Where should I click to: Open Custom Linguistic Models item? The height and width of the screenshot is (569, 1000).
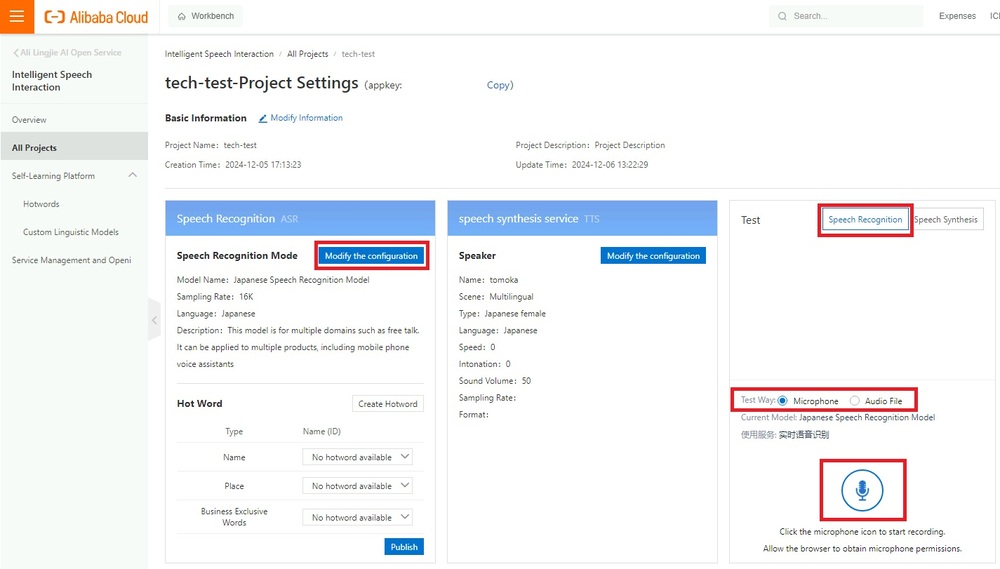(x=71, y=232)
